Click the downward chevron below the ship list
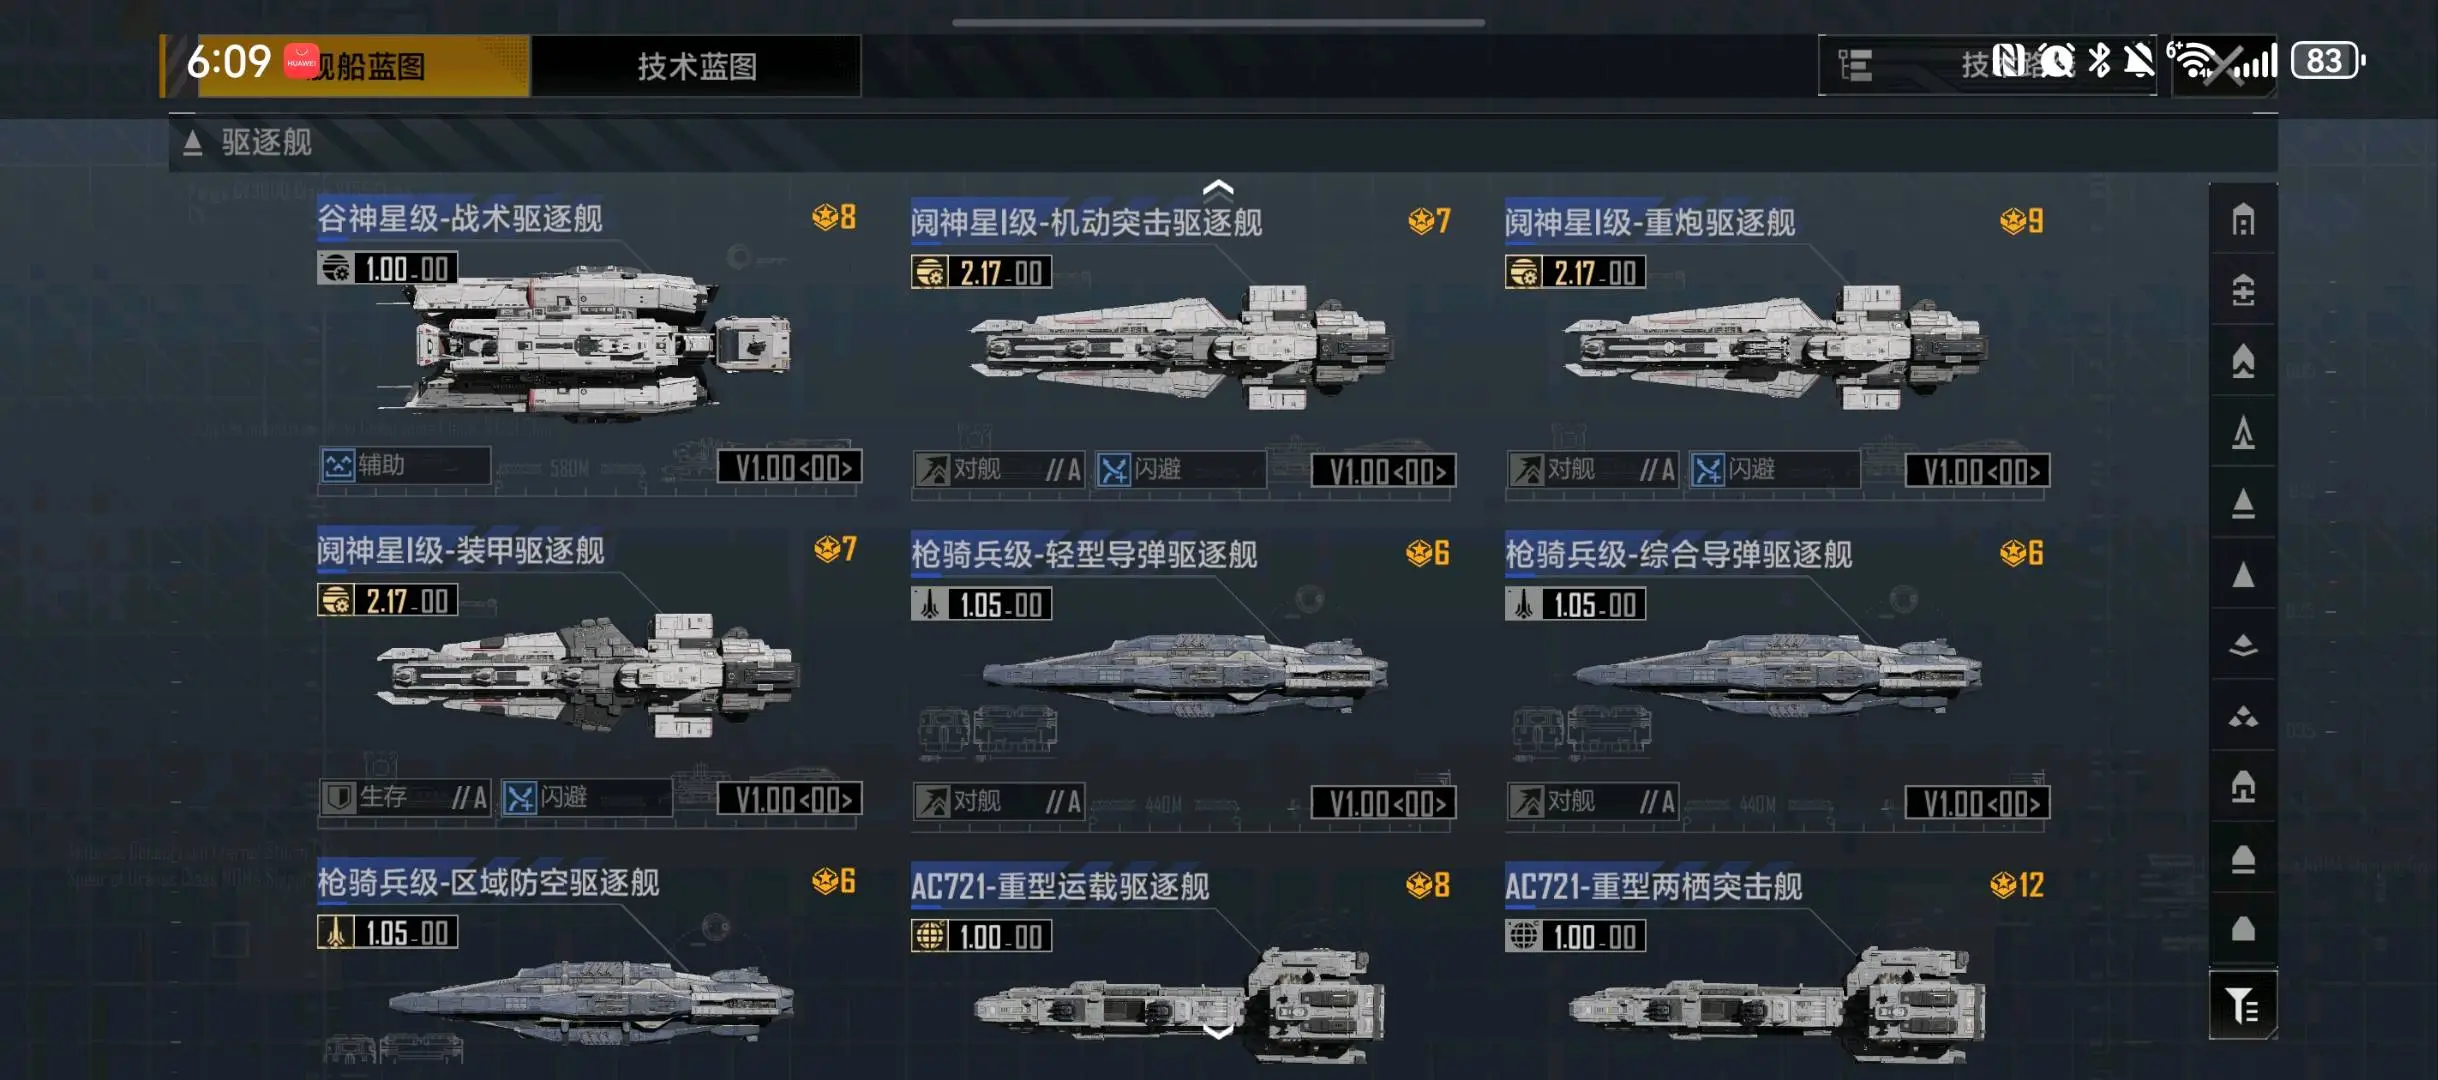The width and height of the screenshot is (2438, 1080). [x=1217, y=1032]
